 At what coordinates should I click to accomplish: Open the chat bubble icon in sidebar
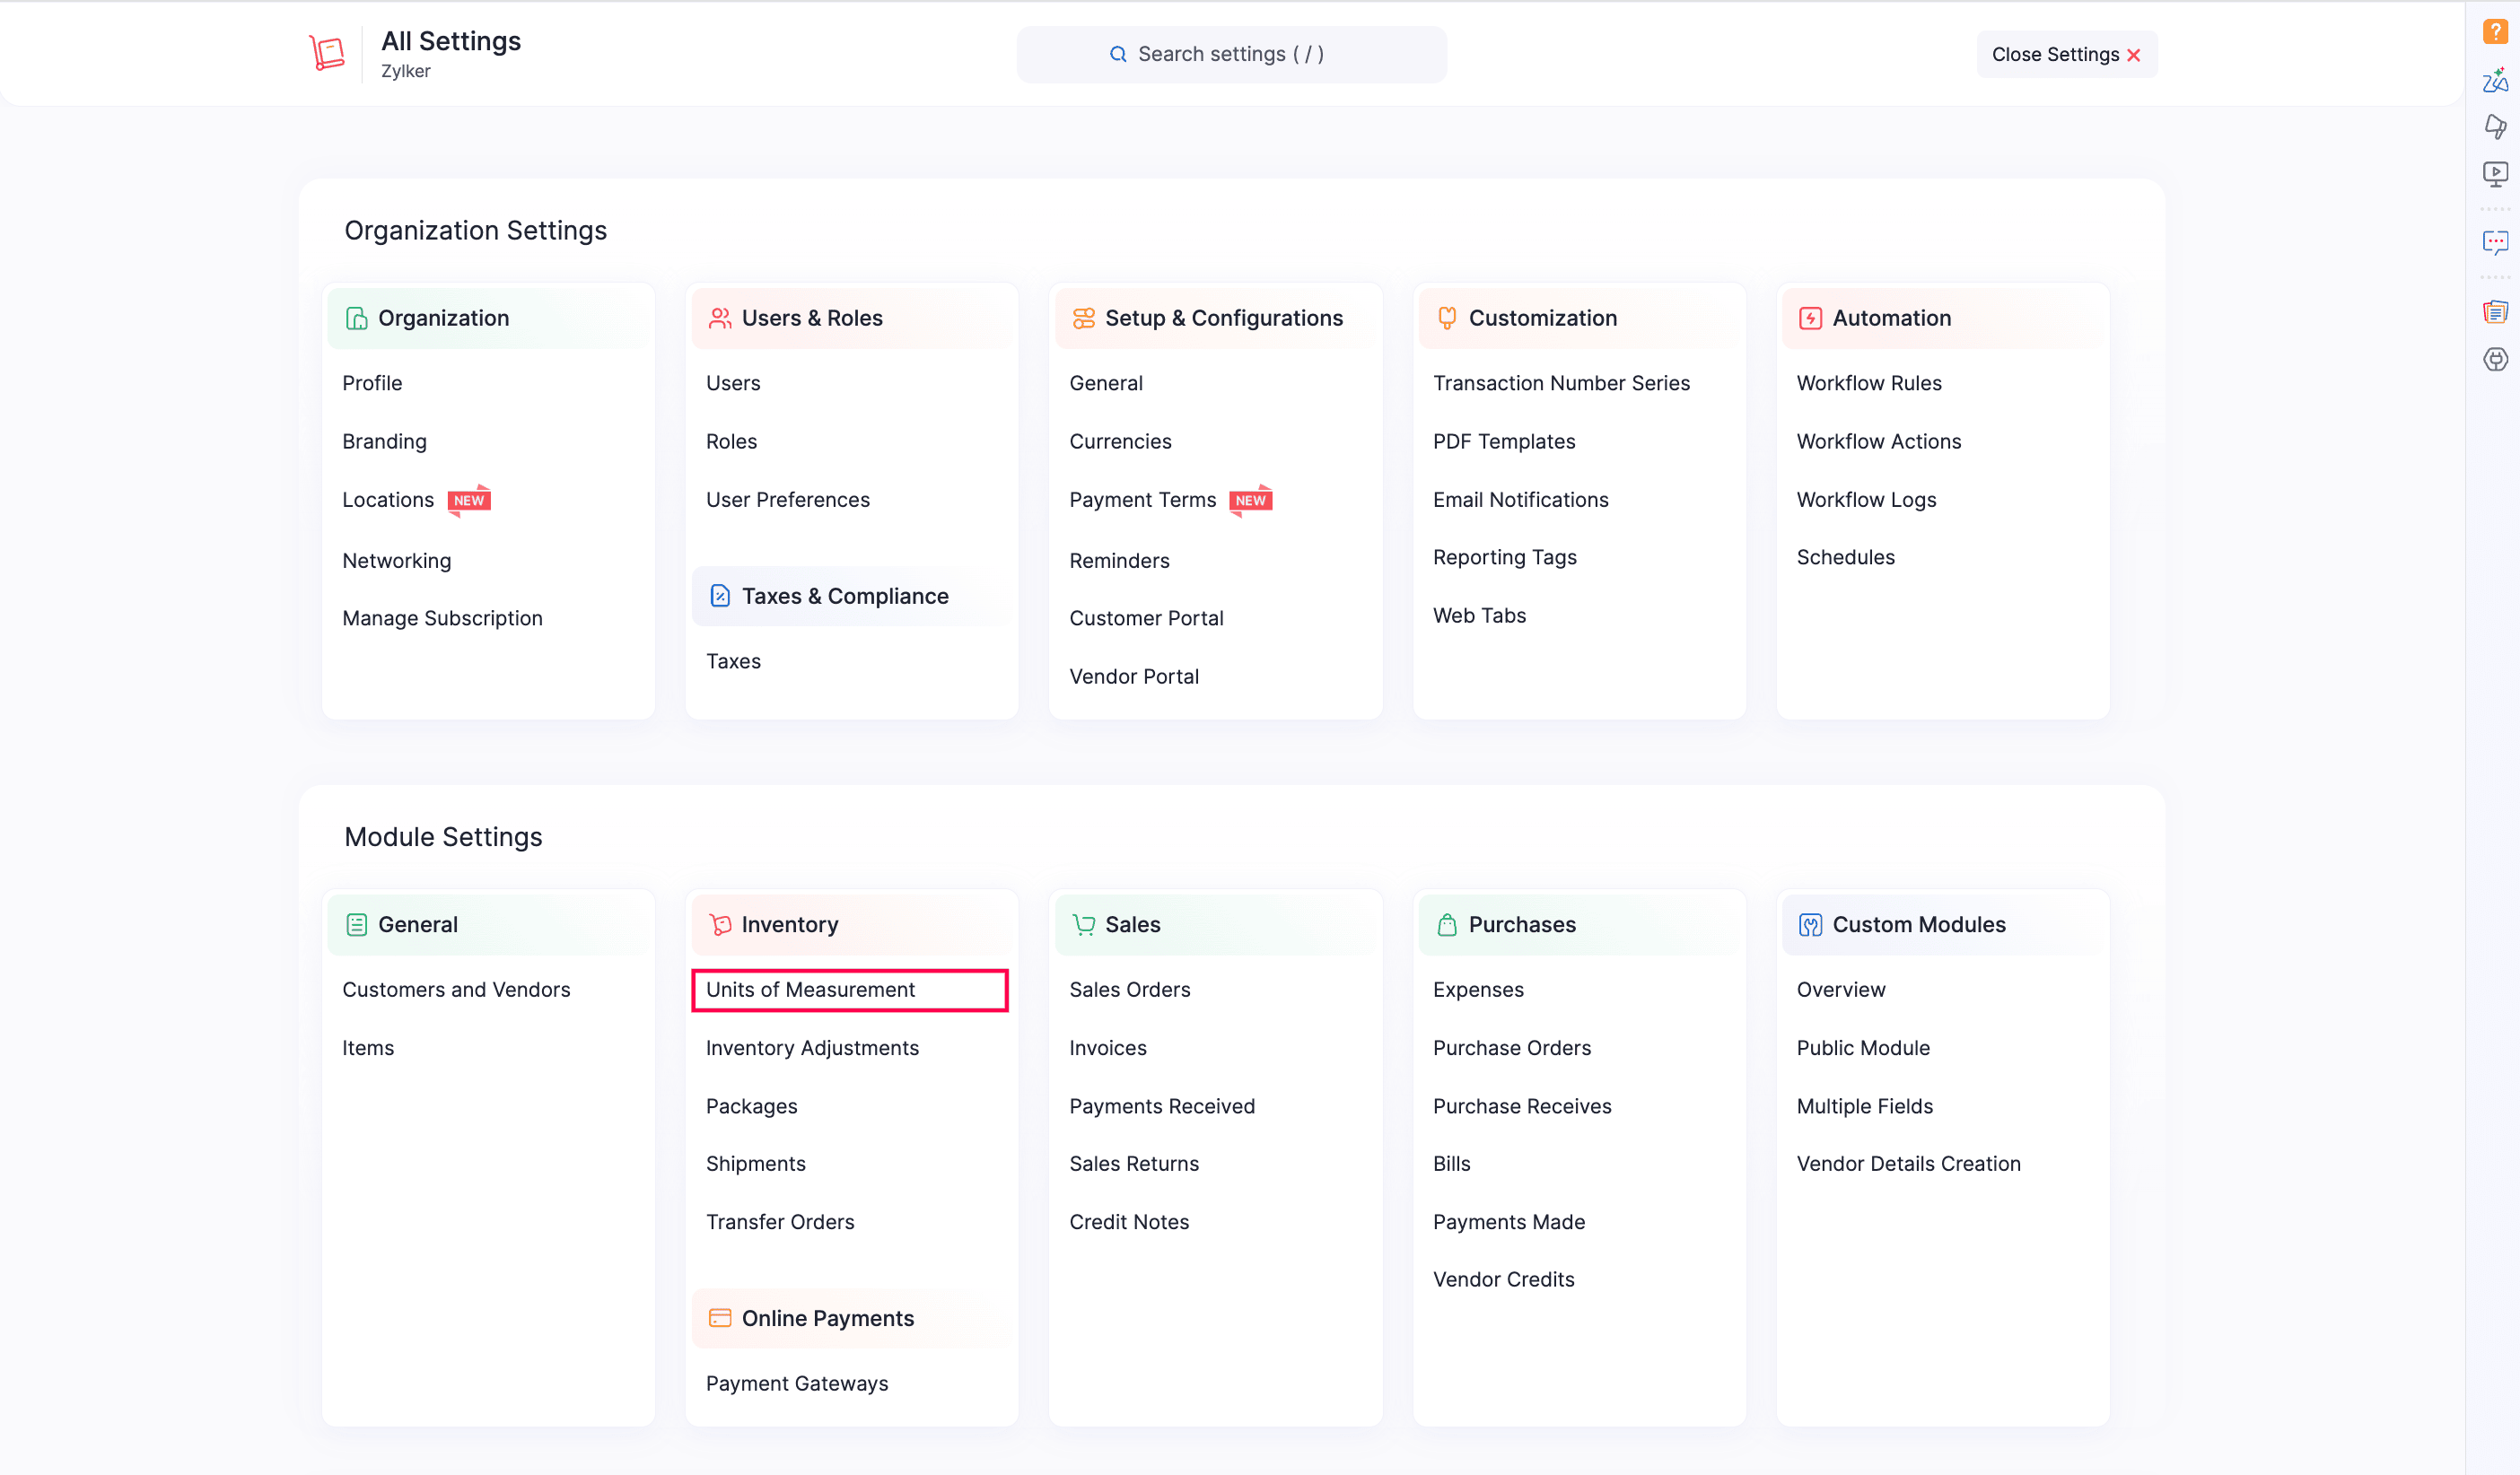coord(2494,243)
